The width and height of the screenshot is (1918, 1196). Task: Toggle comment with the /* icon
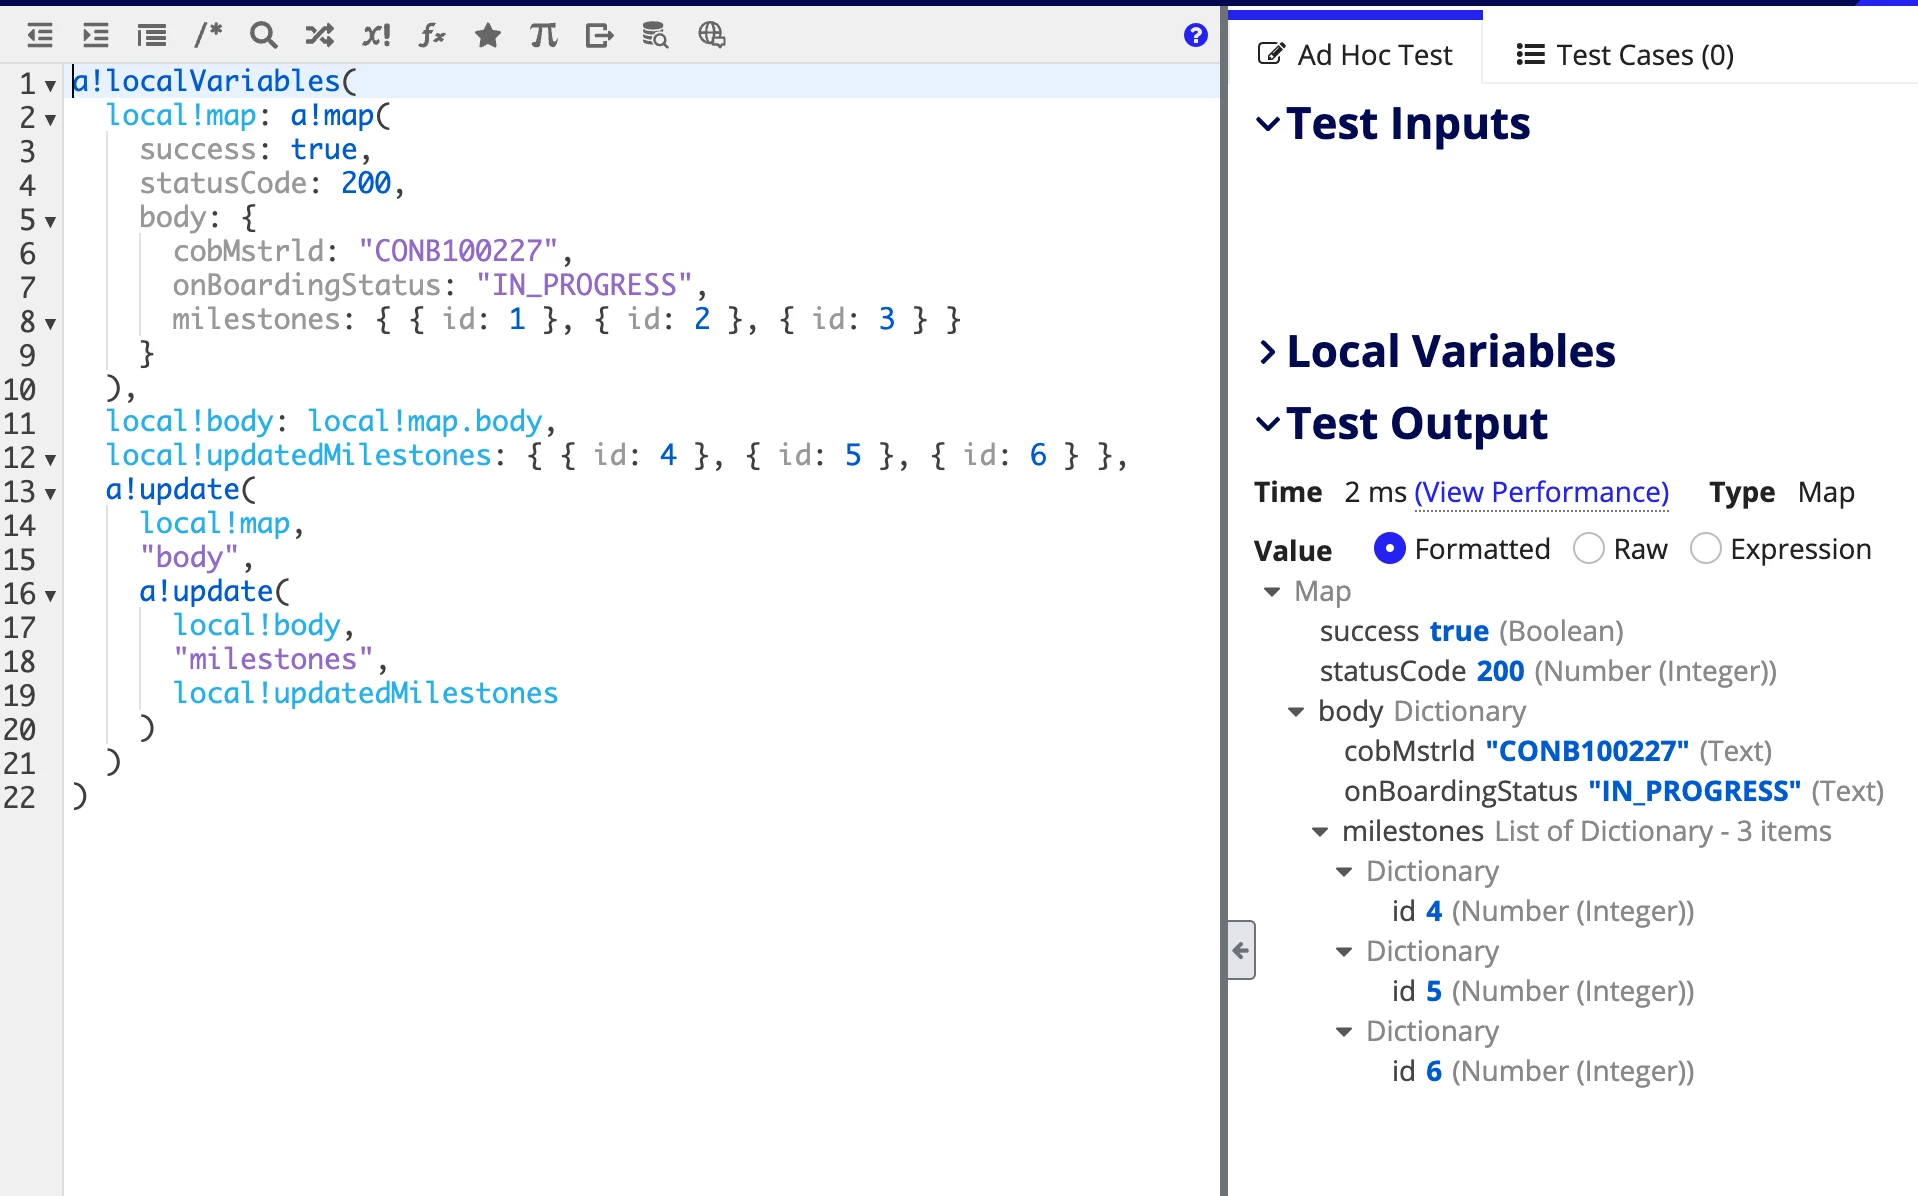pyautogui.click(x=208, y=36)
